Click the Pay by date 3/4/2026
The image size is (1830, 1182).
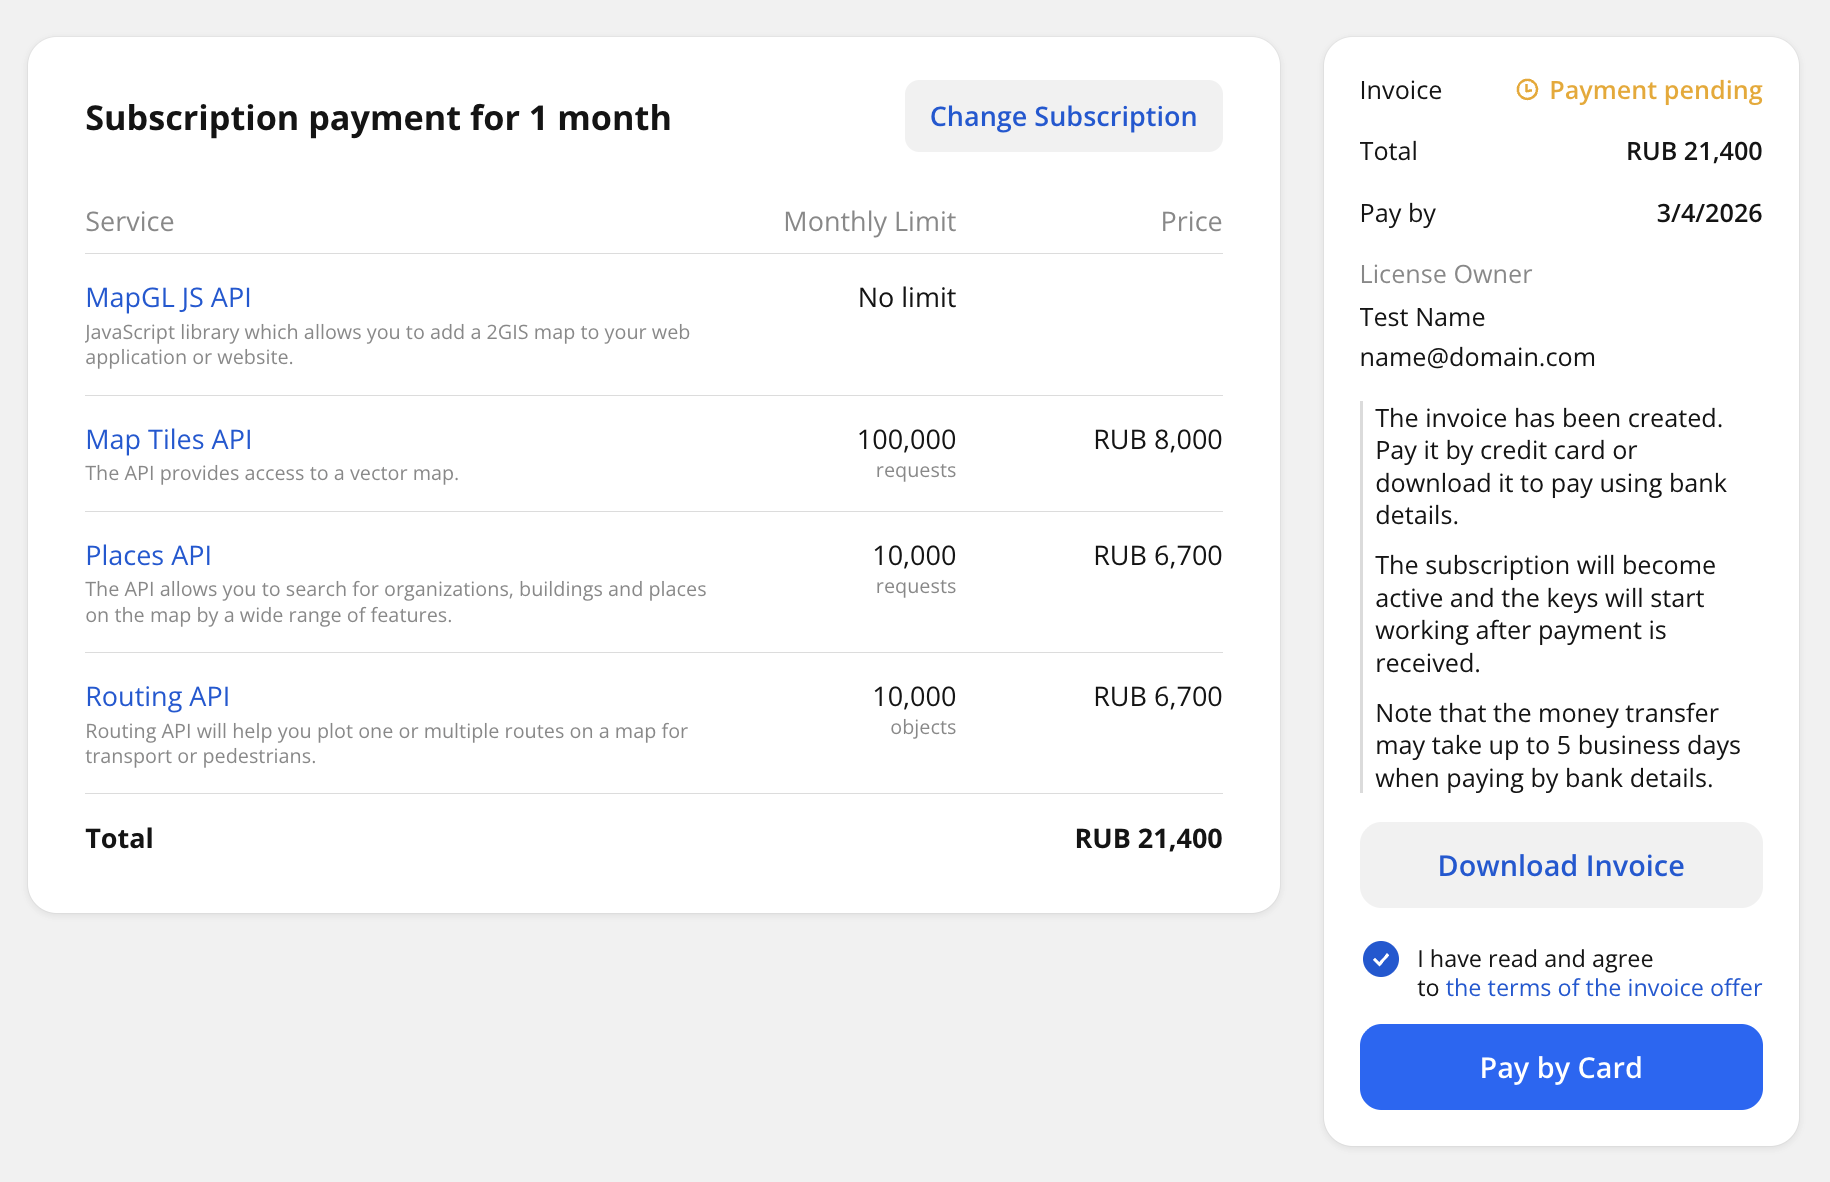click(1708, 213)
